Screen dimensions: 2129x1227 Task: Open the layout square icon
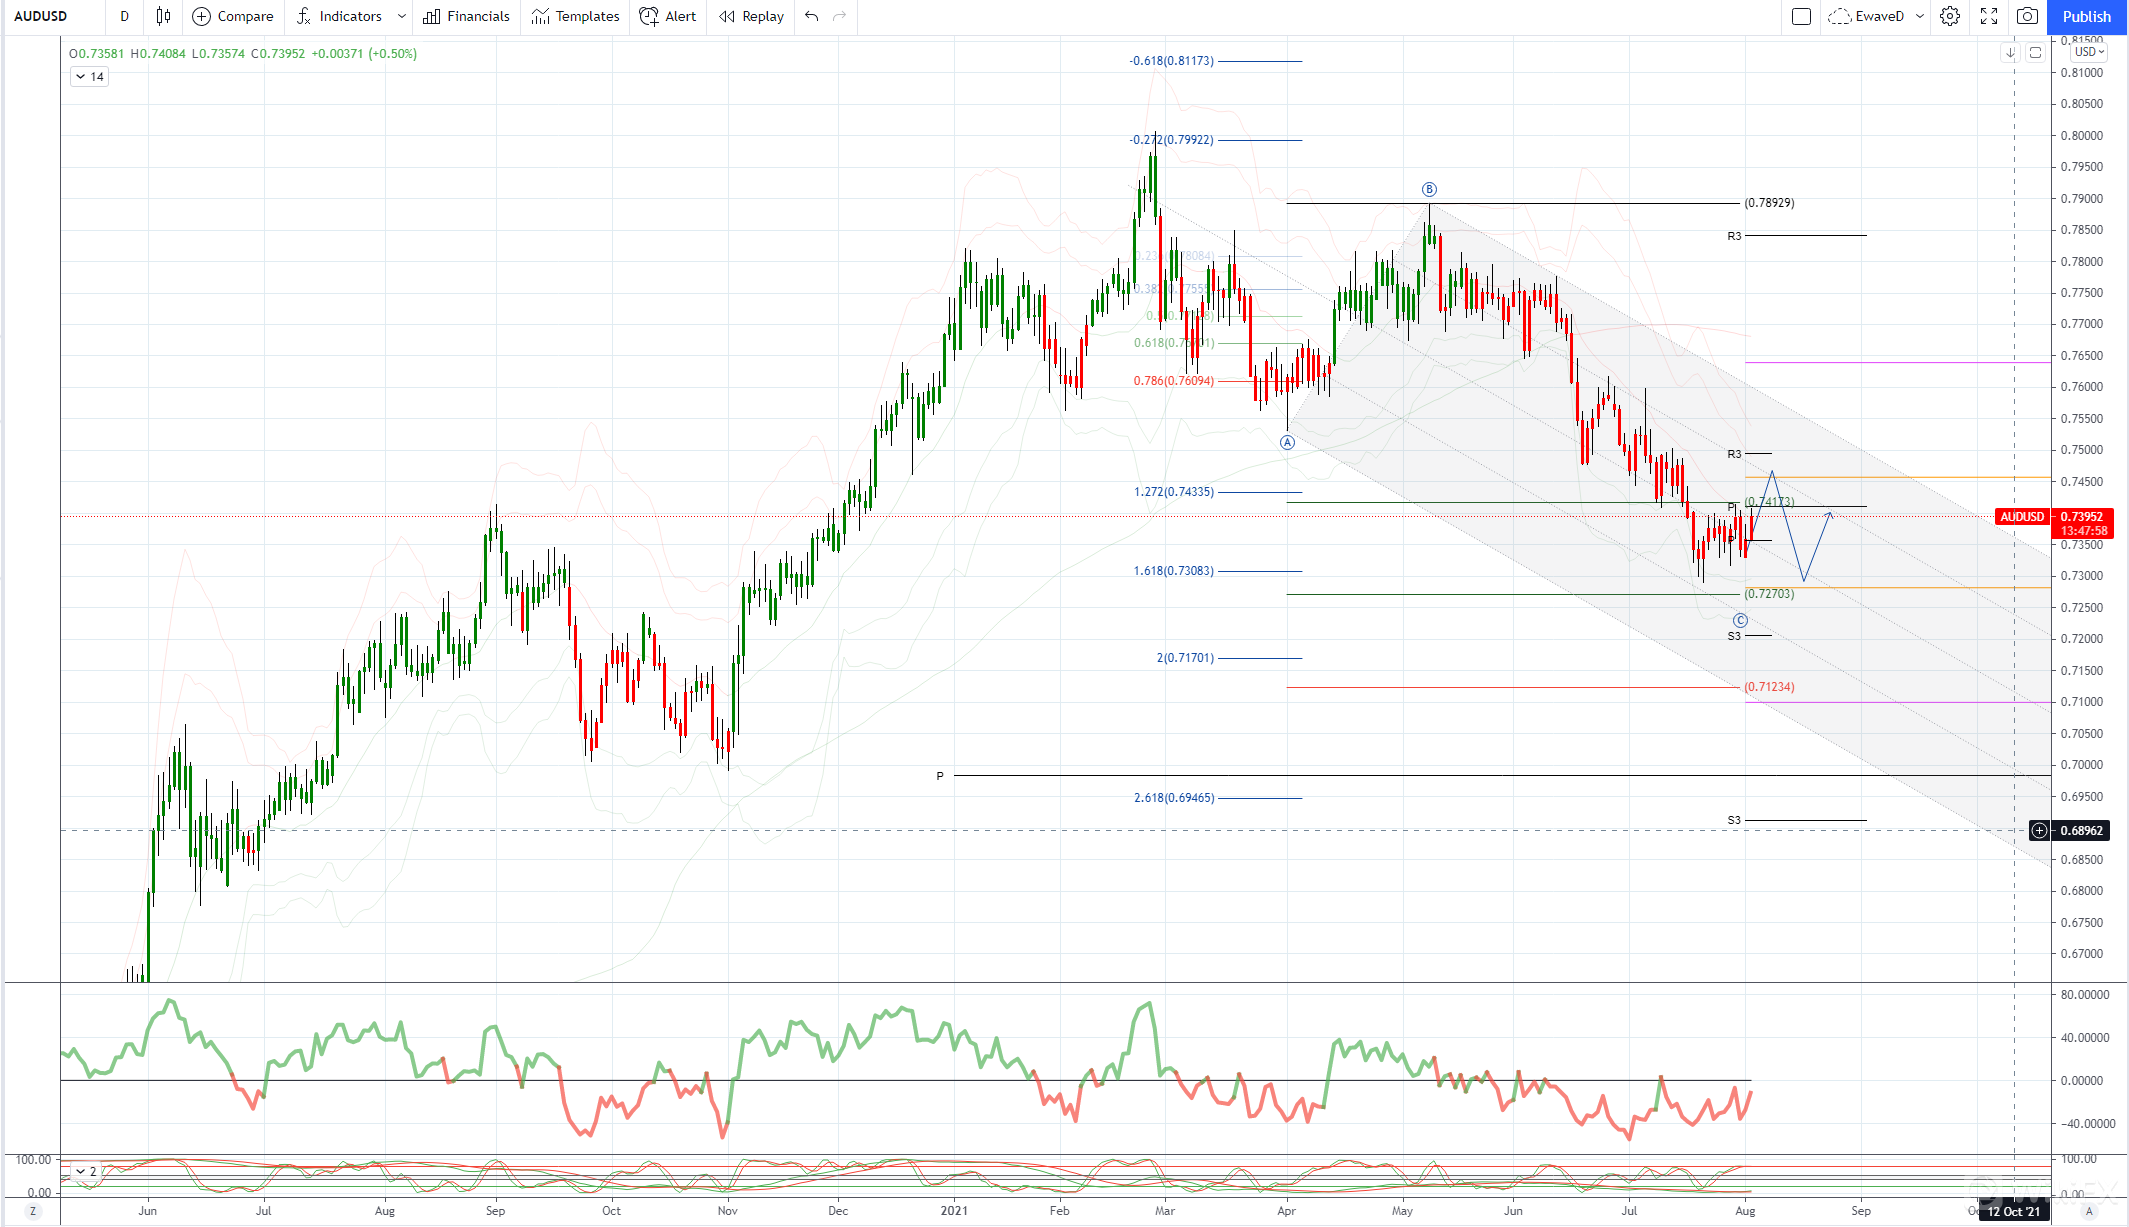(1801, 16)
